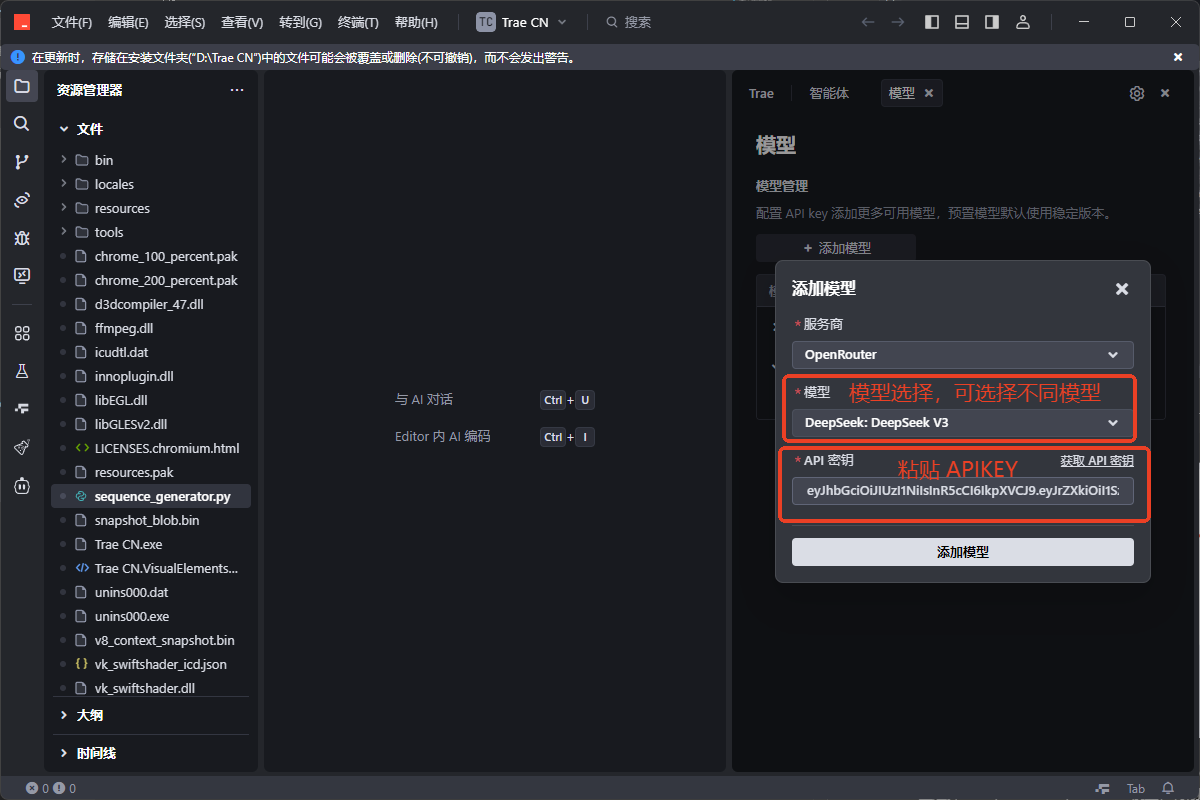Viewport: 1200px width, 800px height.
Task: Select LICENSES.chromium.html in the file tree
Action: tap(151, 448)
